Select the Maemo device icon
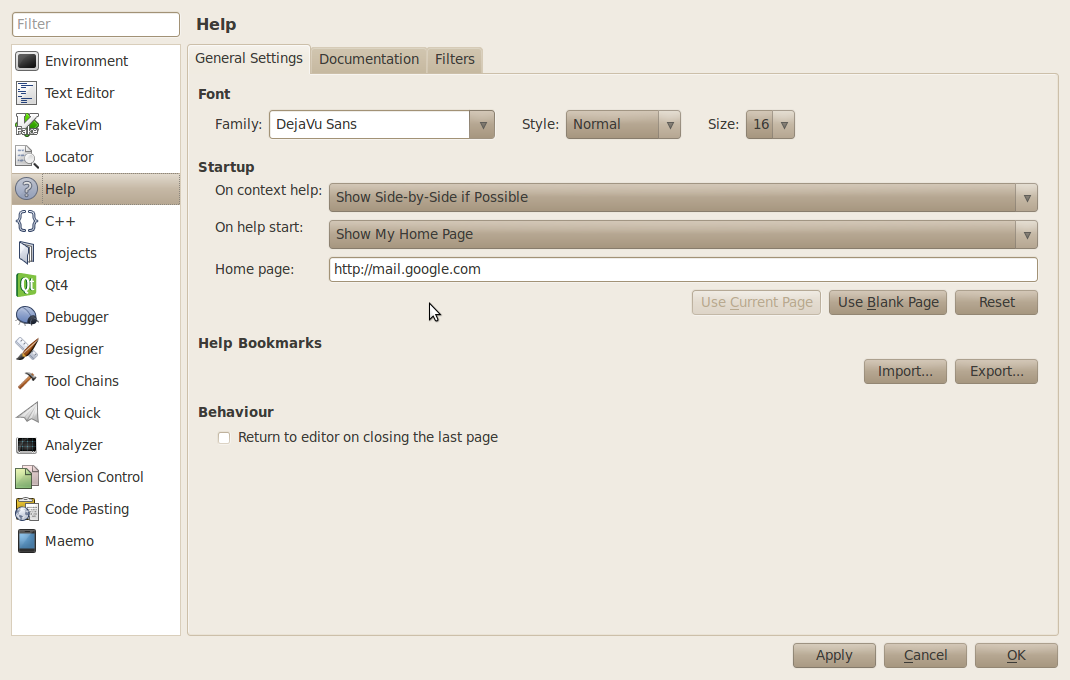The height and width of the screenshot is (680, 1070). [x=27, y=541]
